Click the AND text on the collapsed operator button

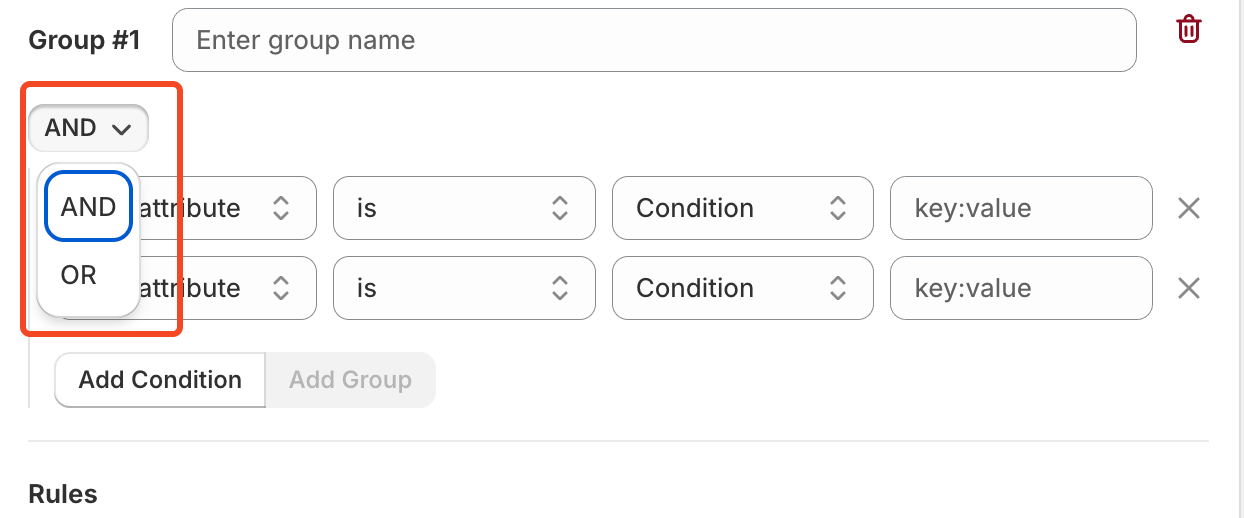71,128
